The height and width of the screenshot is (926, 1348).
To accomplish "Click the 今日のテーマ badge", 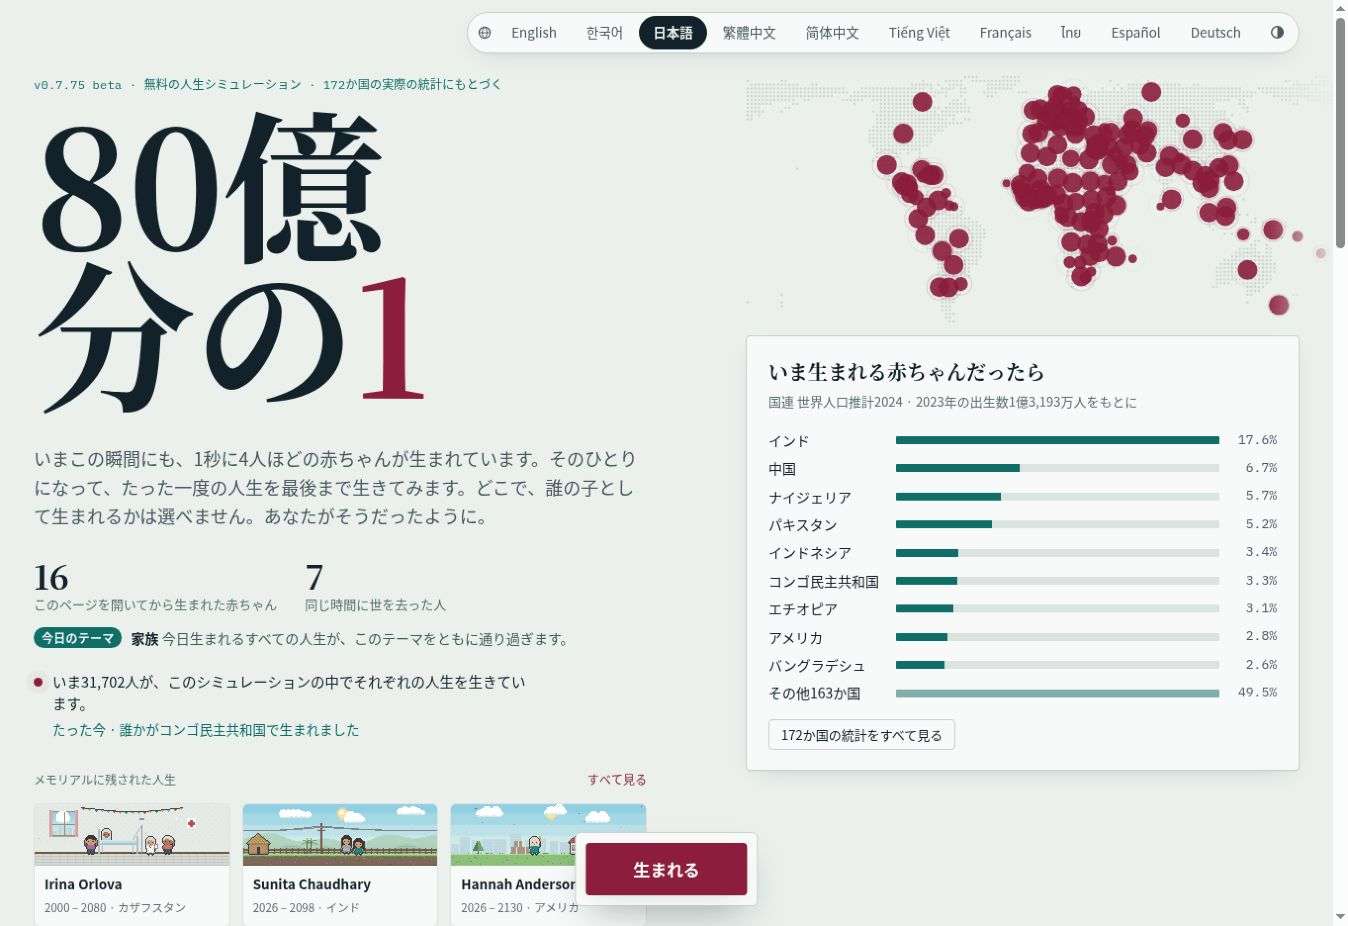I will [x=78, y=638].
